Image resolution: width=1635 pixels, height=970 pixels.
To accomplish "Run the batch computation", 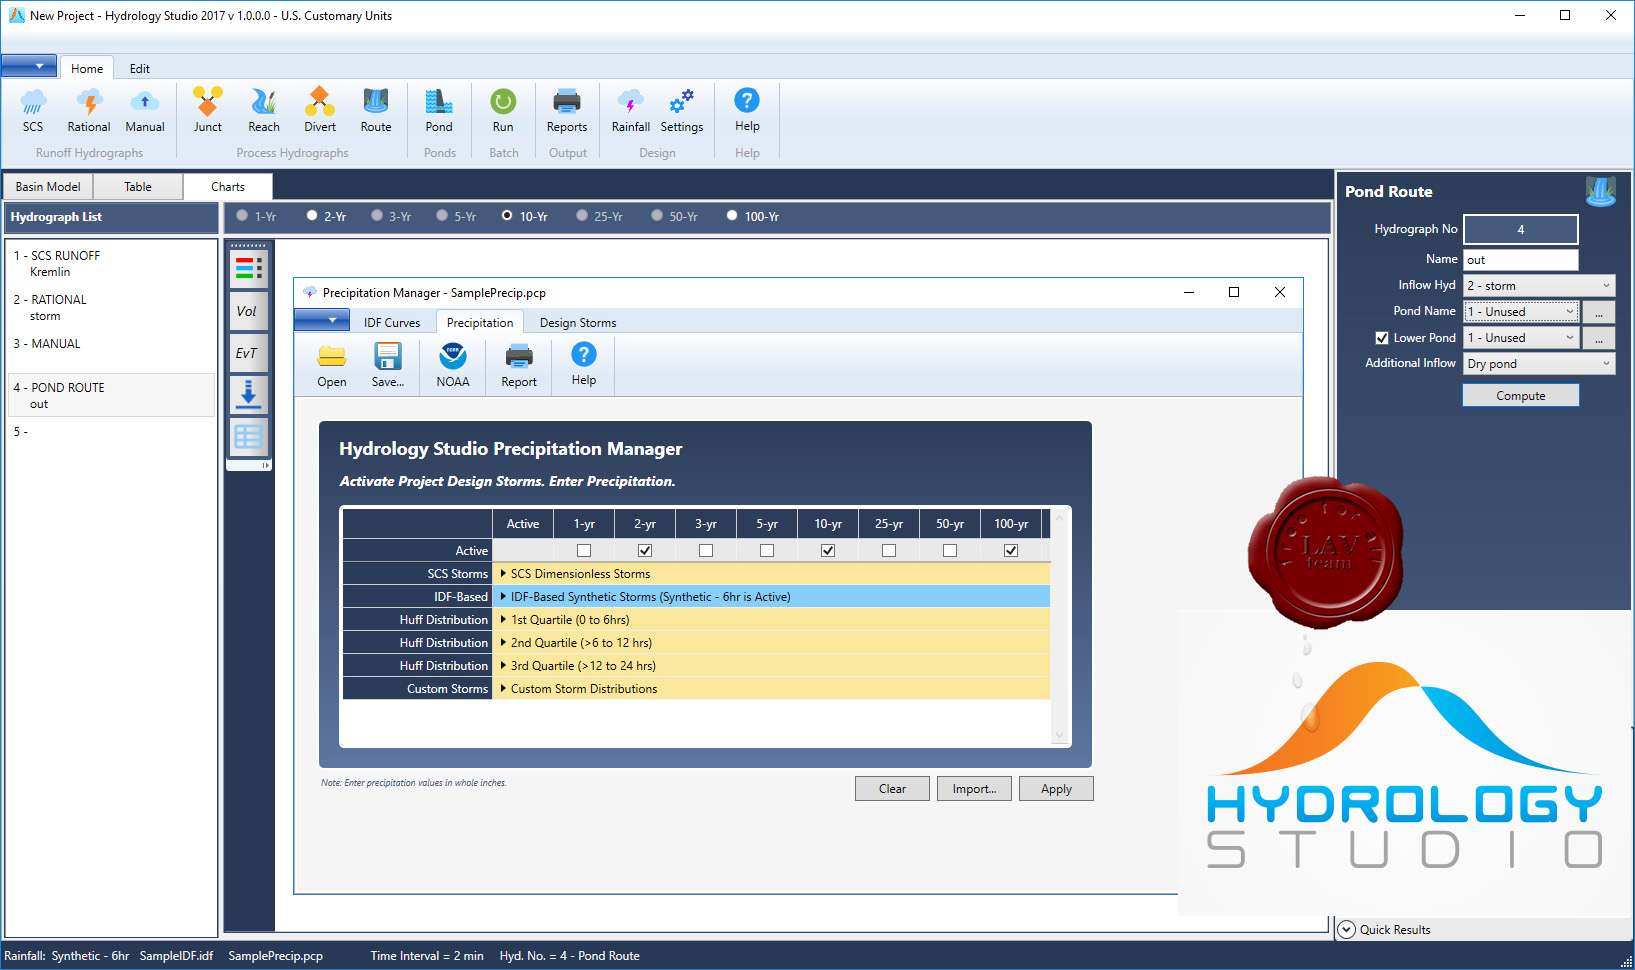I will pyautogui.click(x=503, y=111).
